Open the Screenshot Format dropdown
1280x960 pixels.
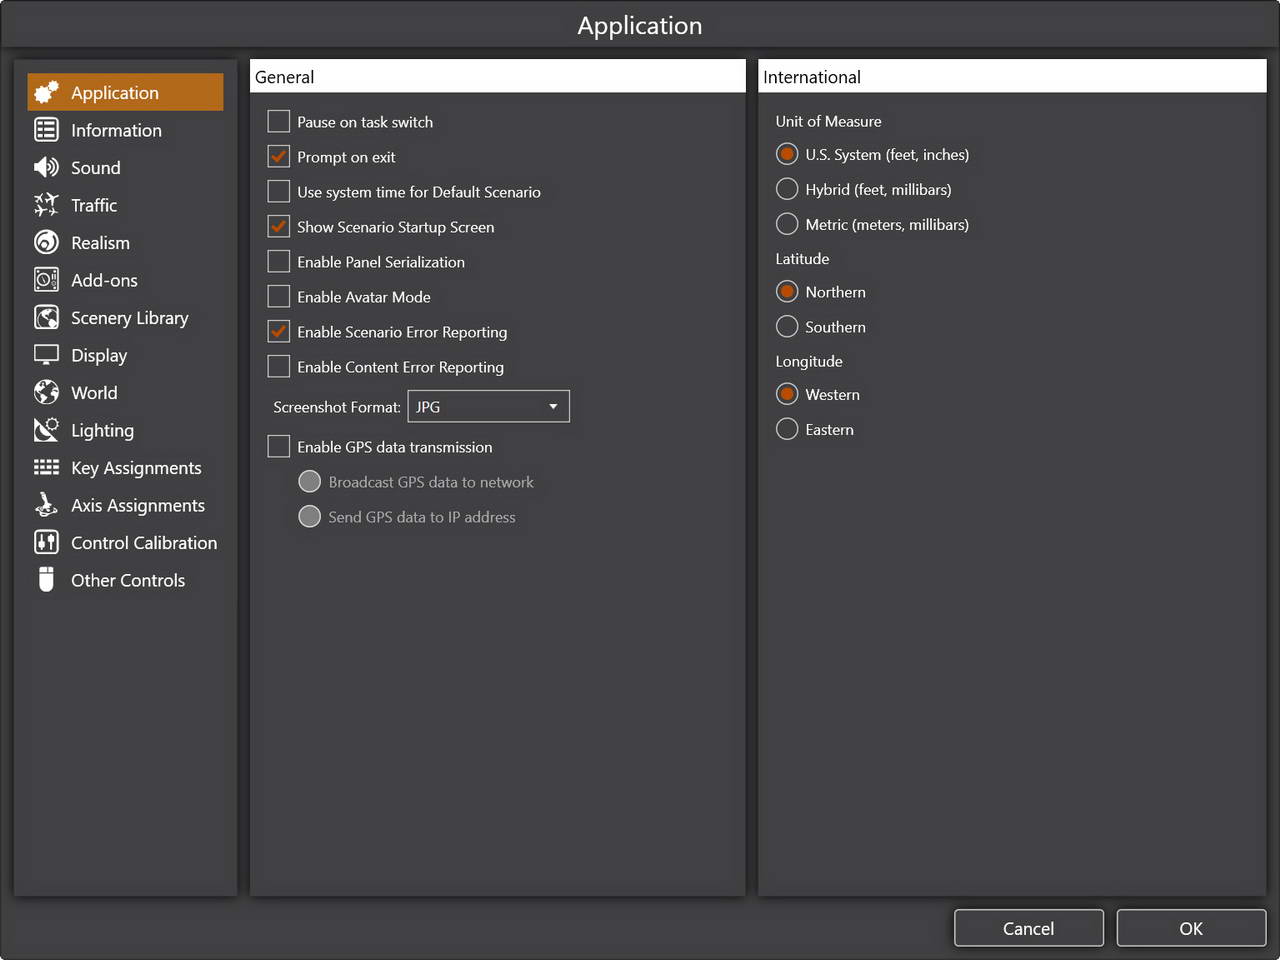(x=488, y=407)
